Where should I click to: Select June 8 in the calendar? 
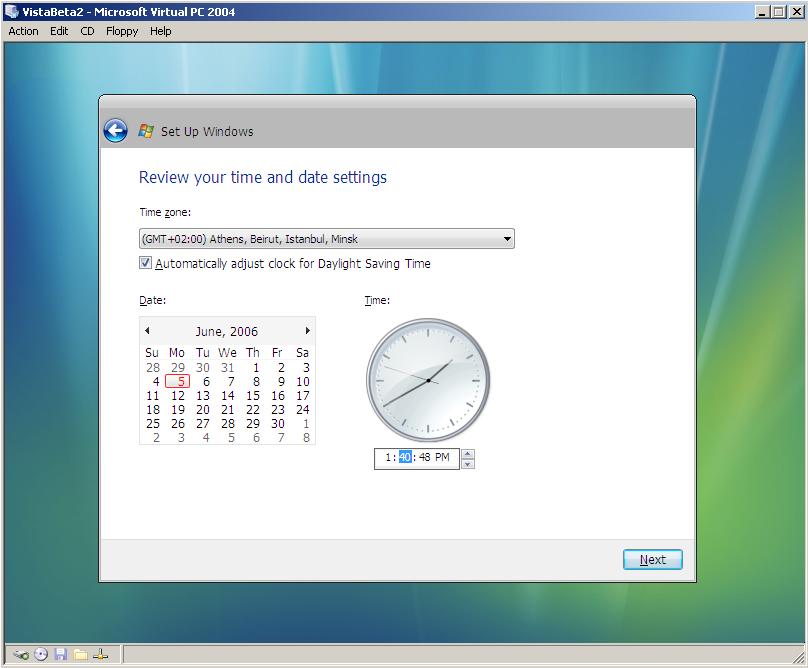(x=256, y=381)
